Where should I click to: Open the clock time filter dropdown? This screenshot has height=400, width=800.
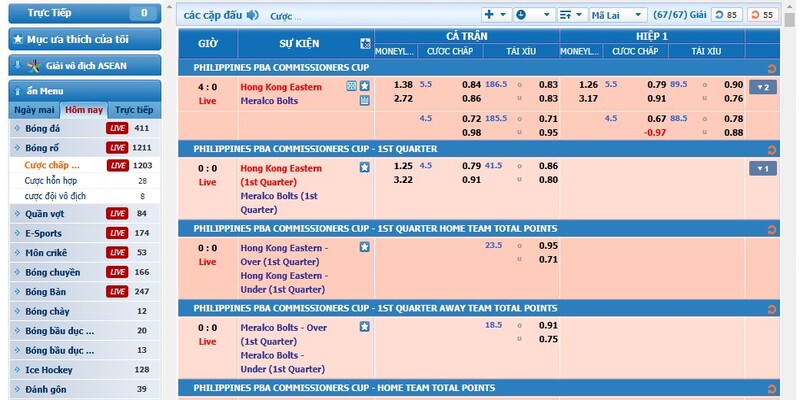coord(534,15)
